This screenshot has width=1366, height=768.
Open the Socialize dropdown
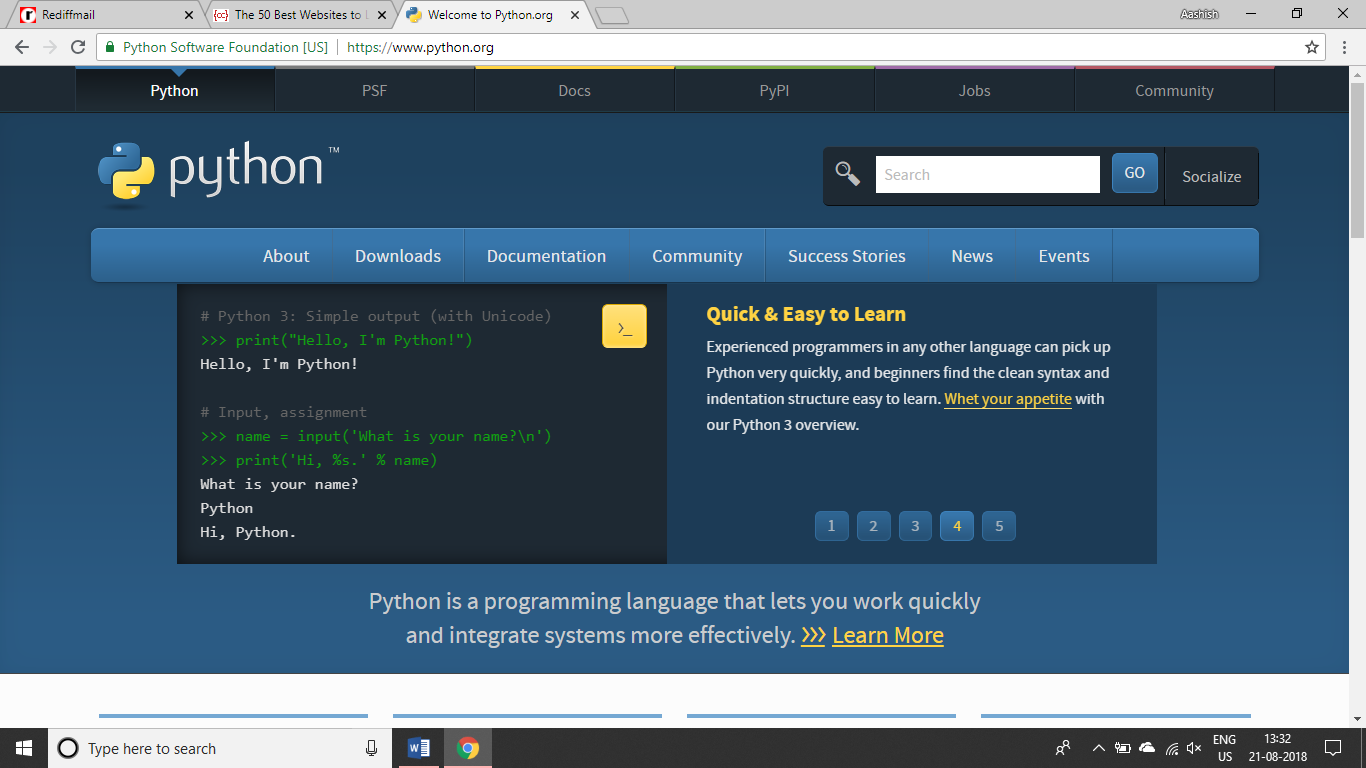tap(1212, 176)
